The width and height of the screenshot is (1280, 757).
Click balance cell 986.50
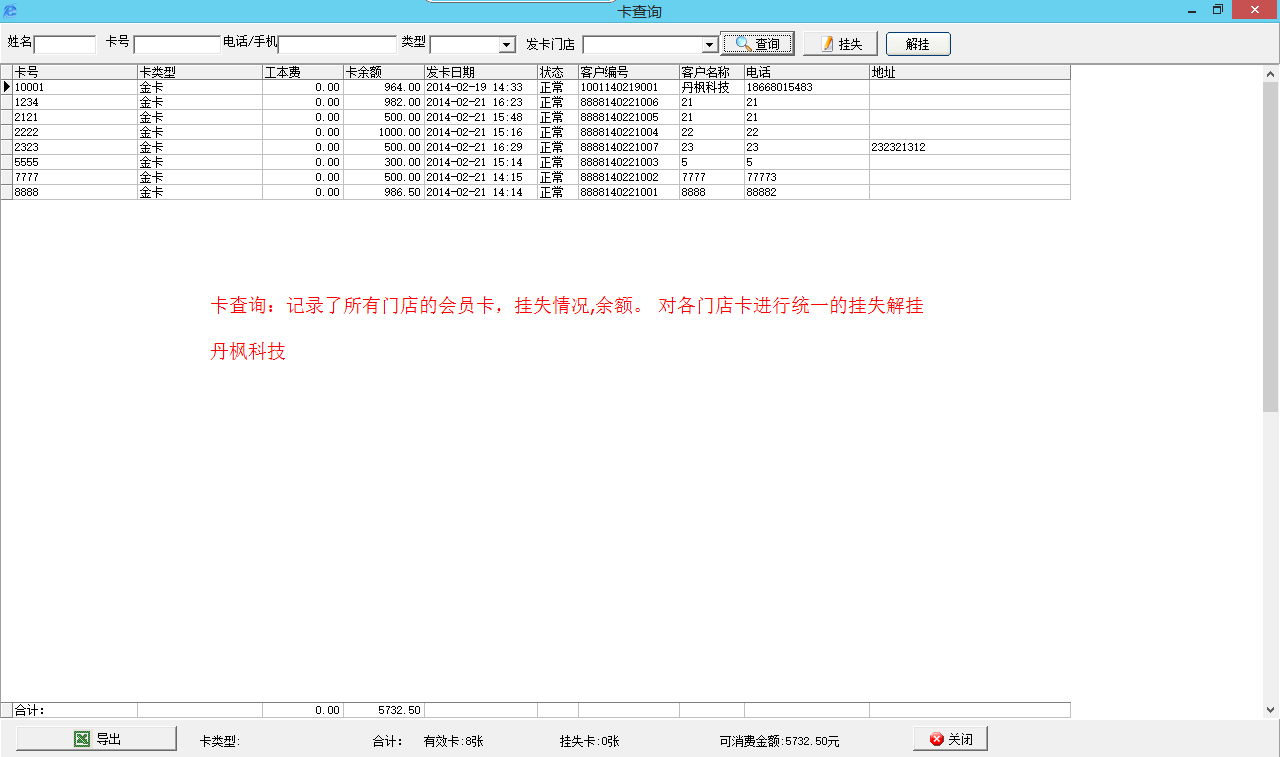pos(384,192)
